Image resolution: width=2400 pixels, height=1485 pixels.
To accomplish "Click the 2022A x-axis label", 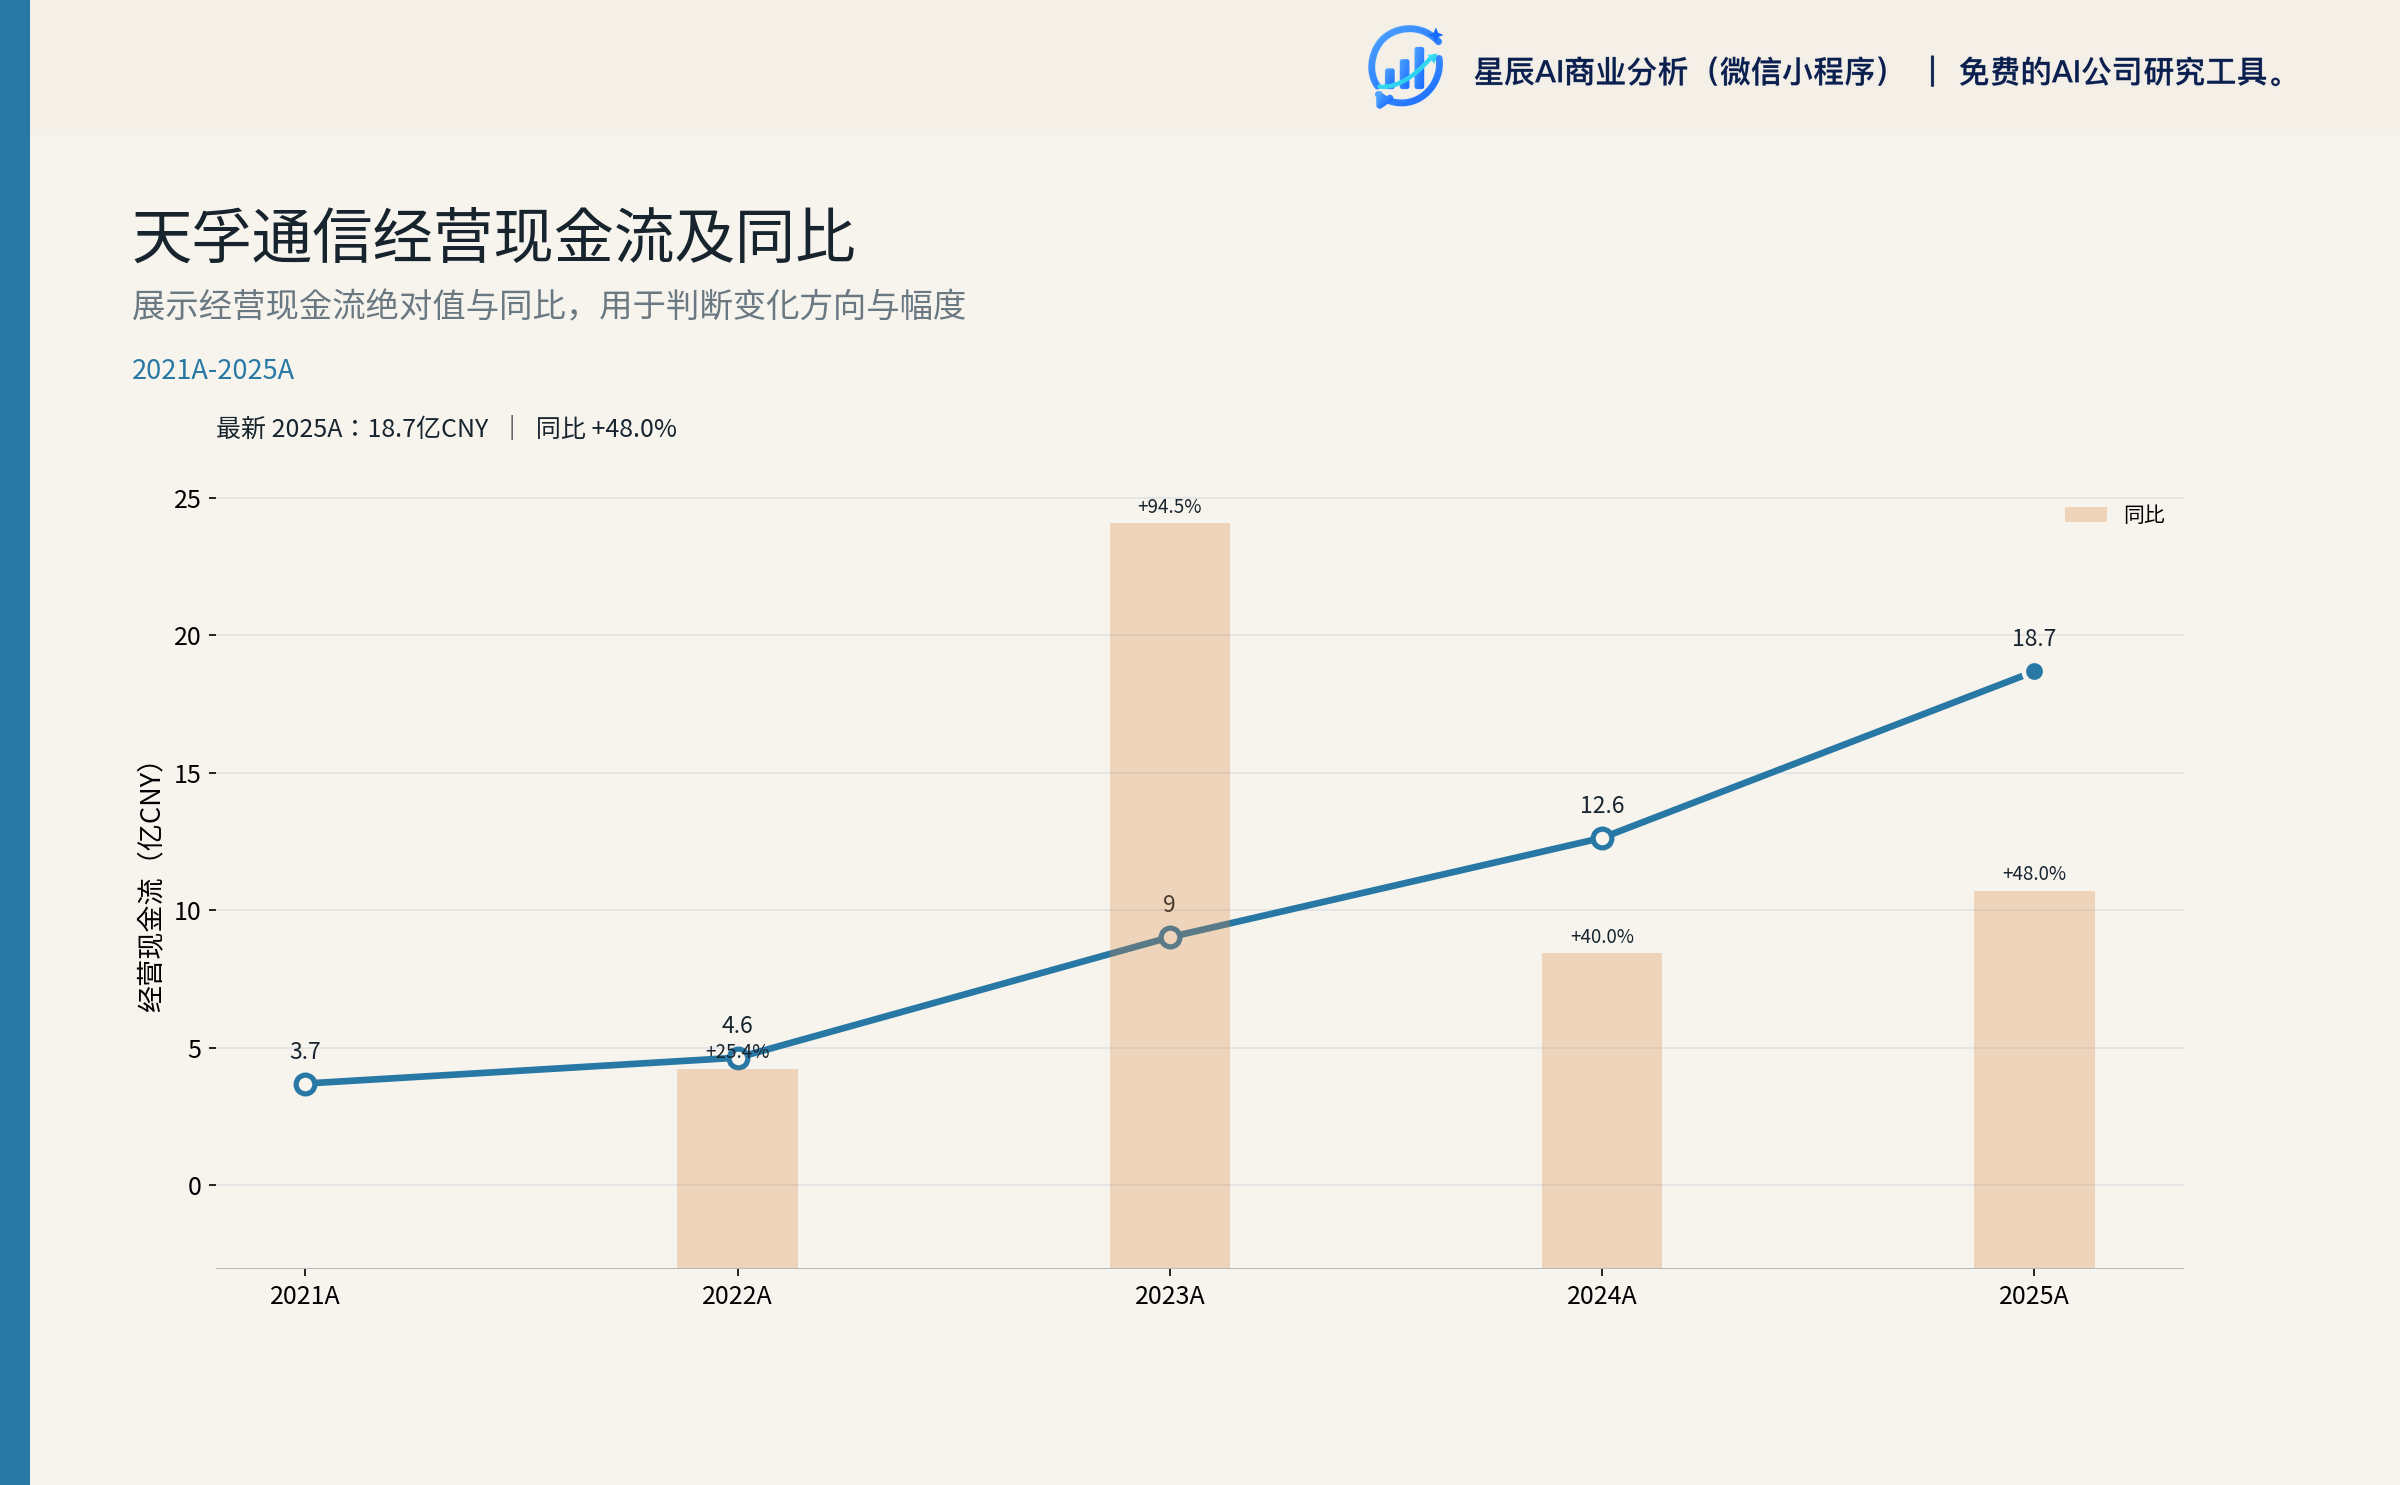I will [737, 1296].
